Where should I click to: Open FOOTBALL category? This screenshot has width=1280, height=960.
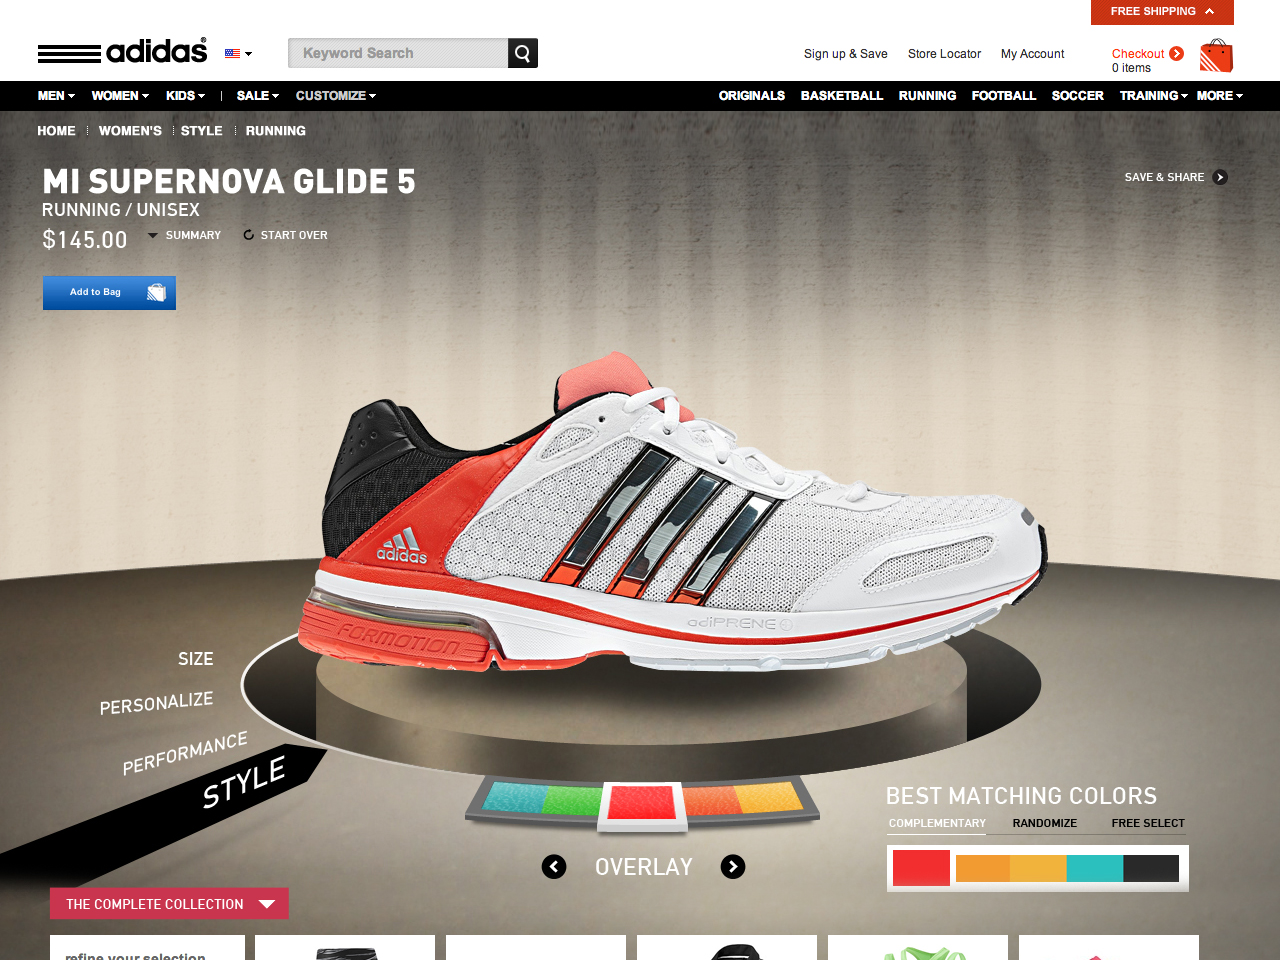[x=1004, y=96]
